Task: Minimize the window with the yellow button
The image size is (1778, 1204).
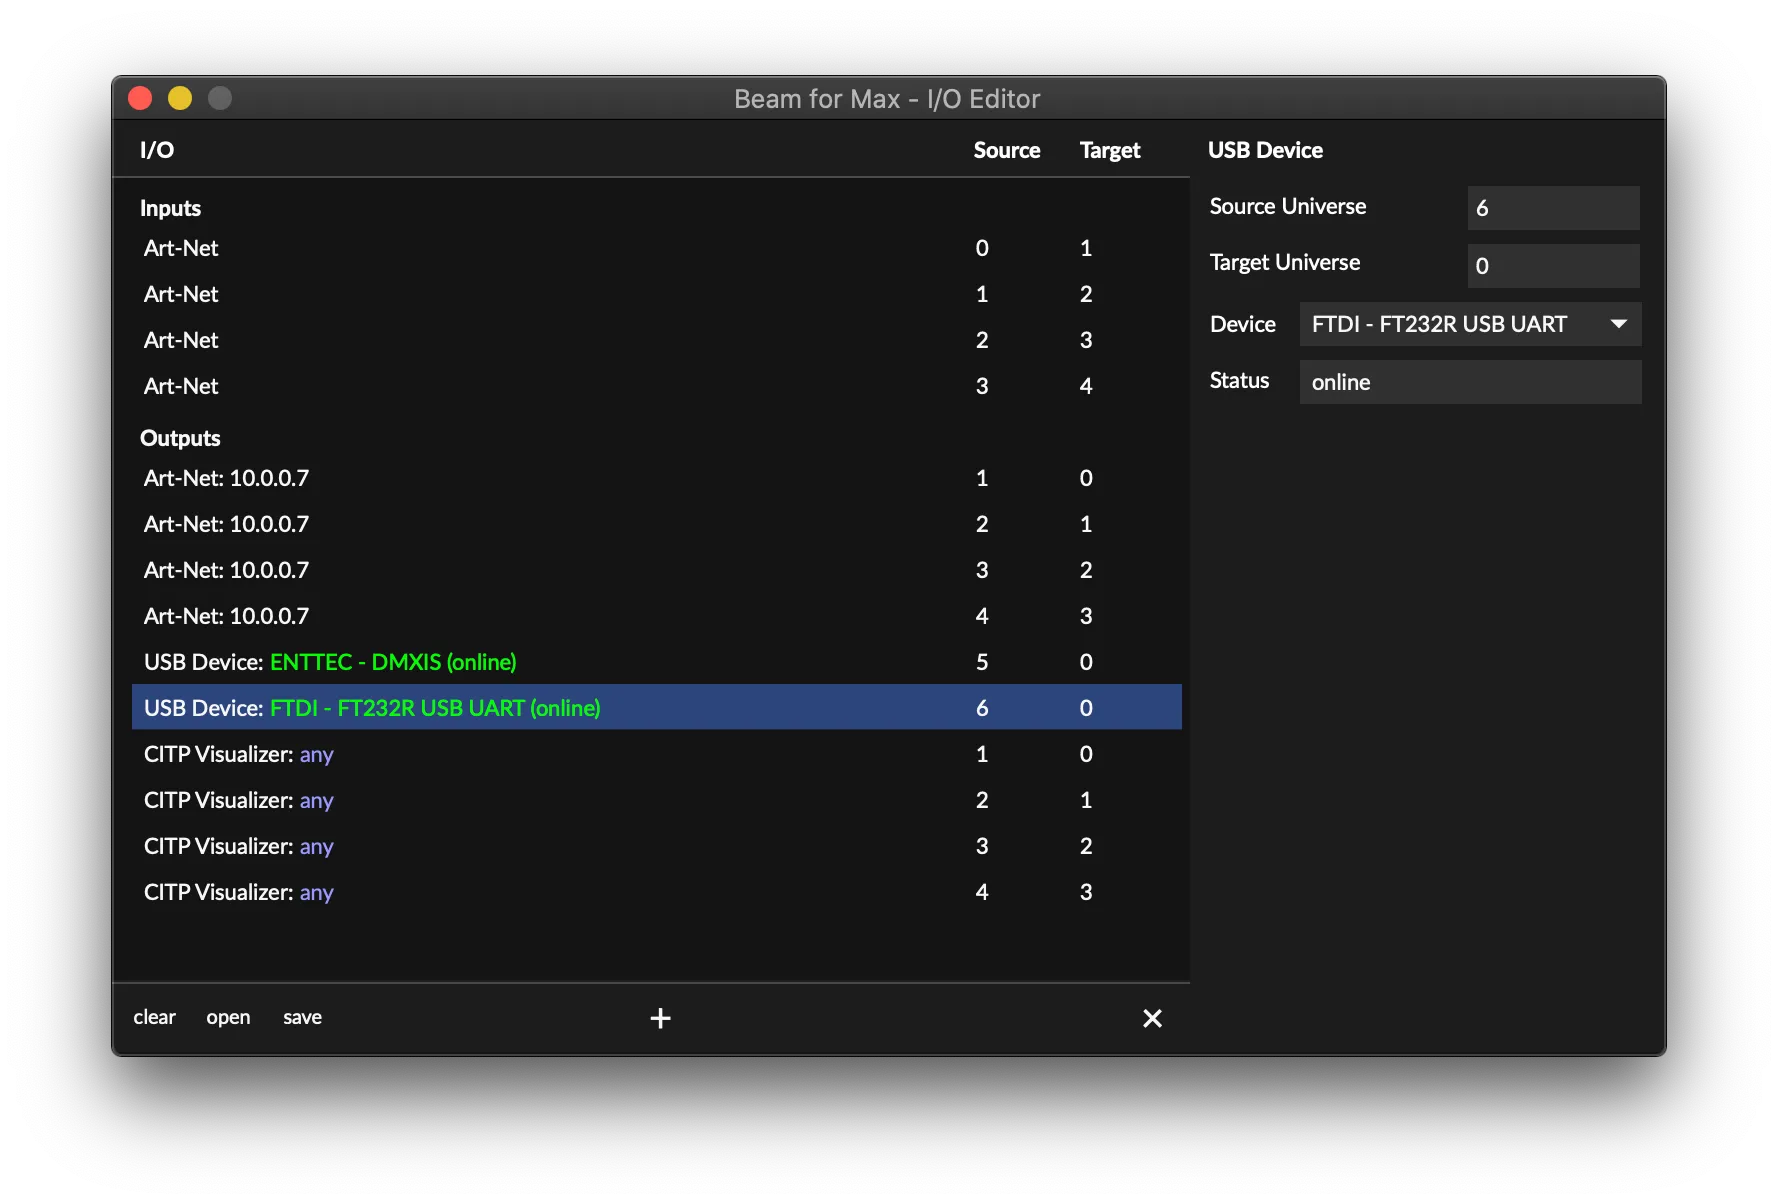Action: (180, 98)
